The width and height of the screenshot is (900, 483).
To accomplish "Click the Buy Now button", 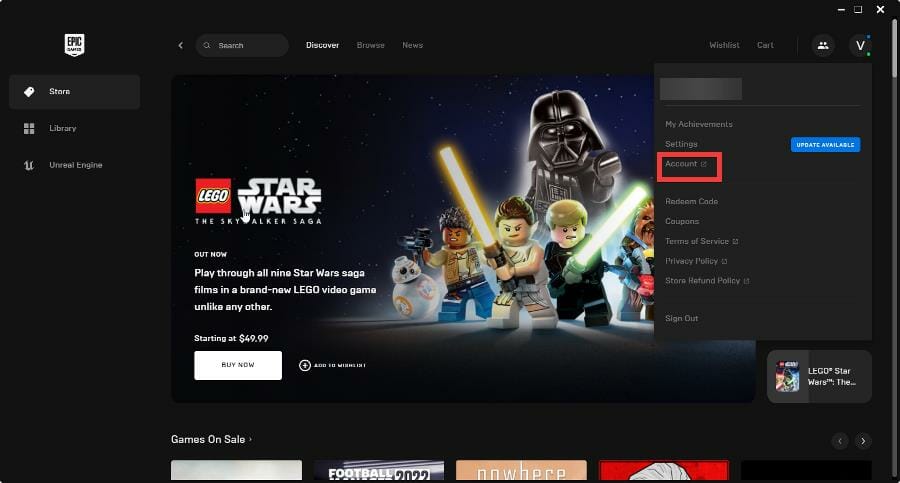I will (238, 365).
